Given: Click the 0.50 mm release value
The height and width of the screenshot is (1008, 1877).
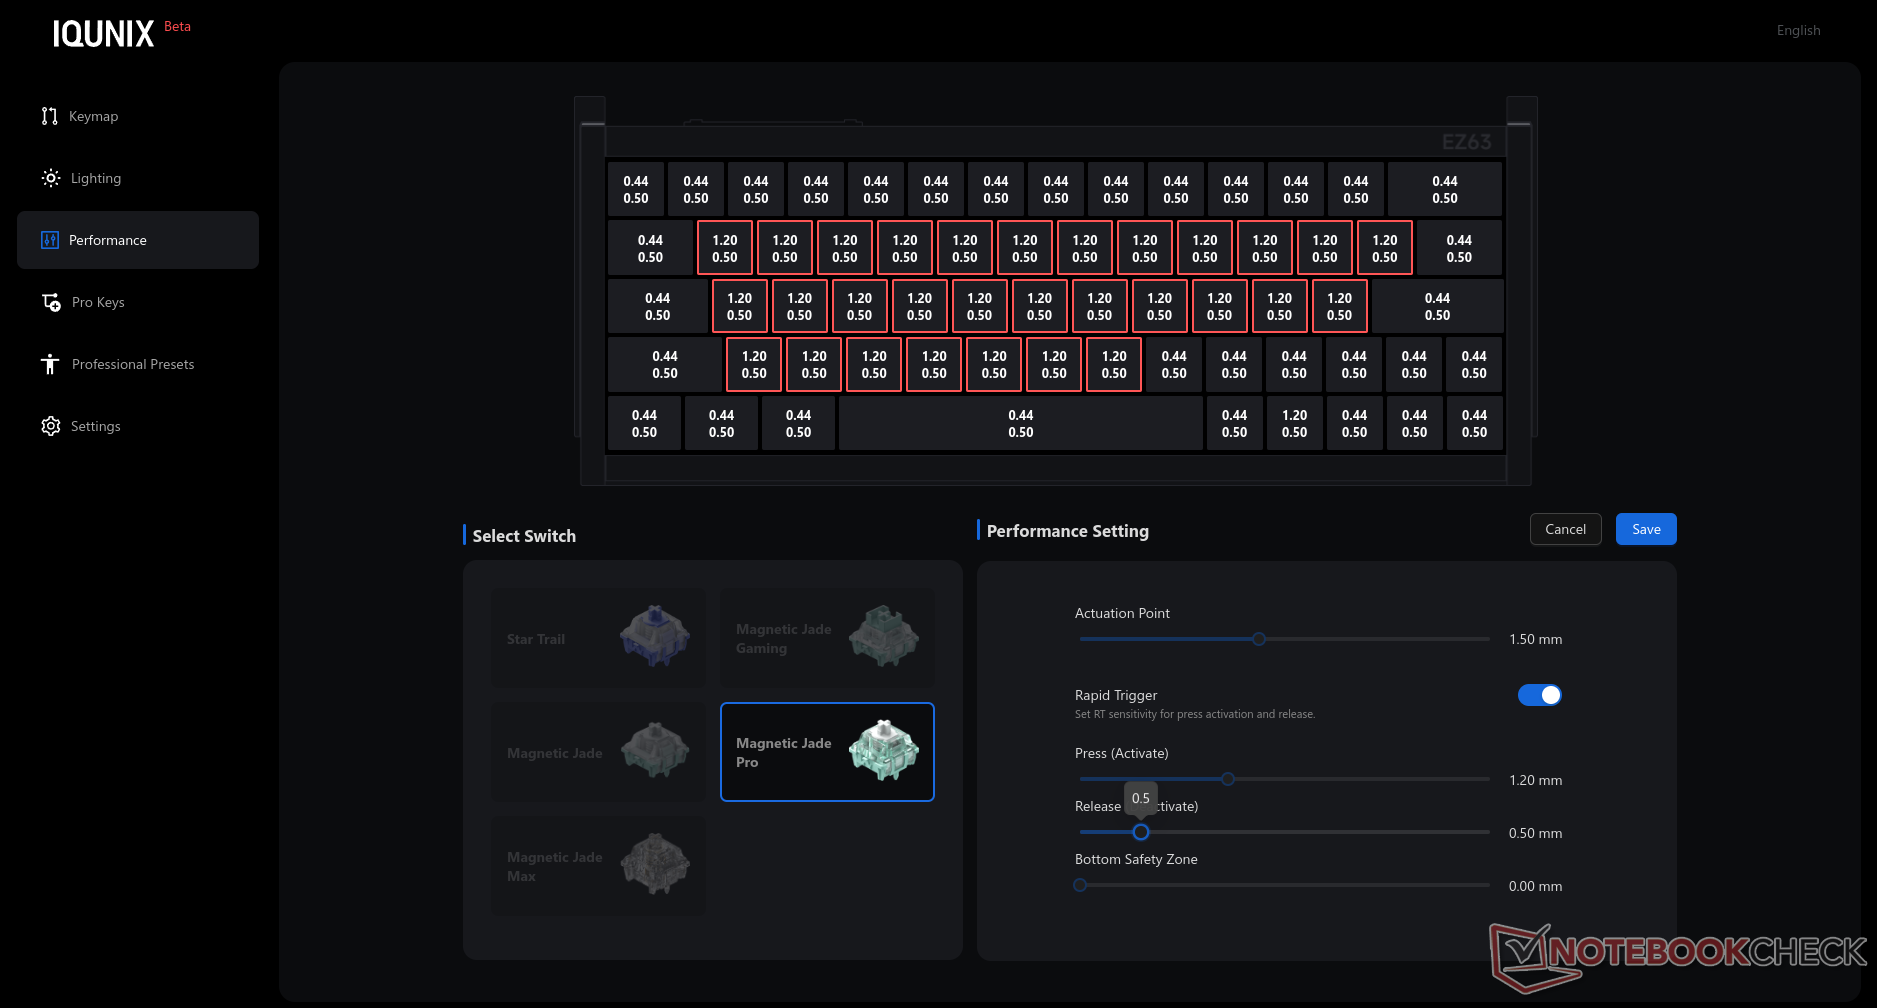Looking at the screenshot, I should pyautogui.click(x=1535, y=833).
